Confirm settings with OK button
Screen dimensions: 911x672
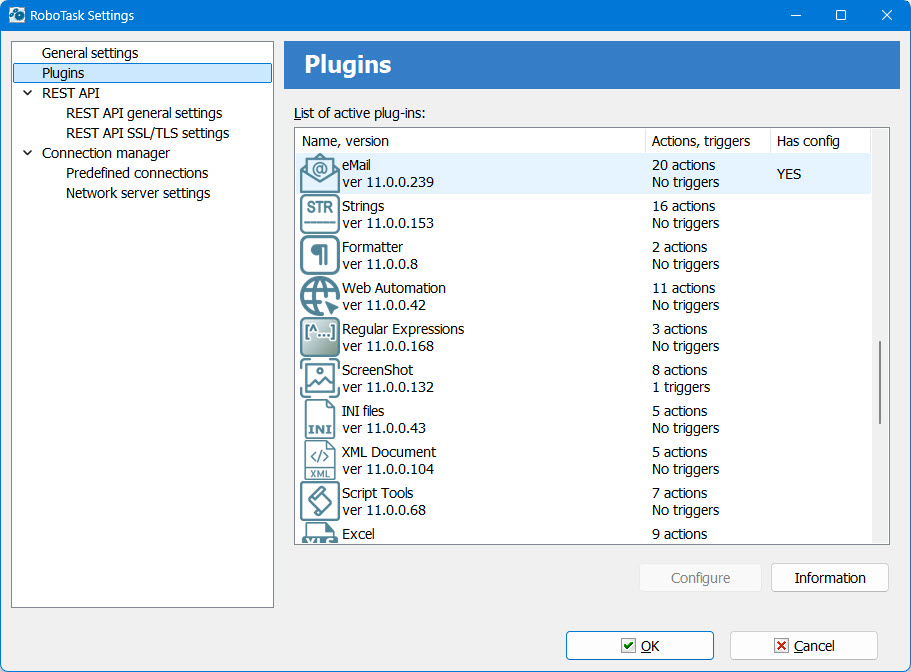pos(640,646)
